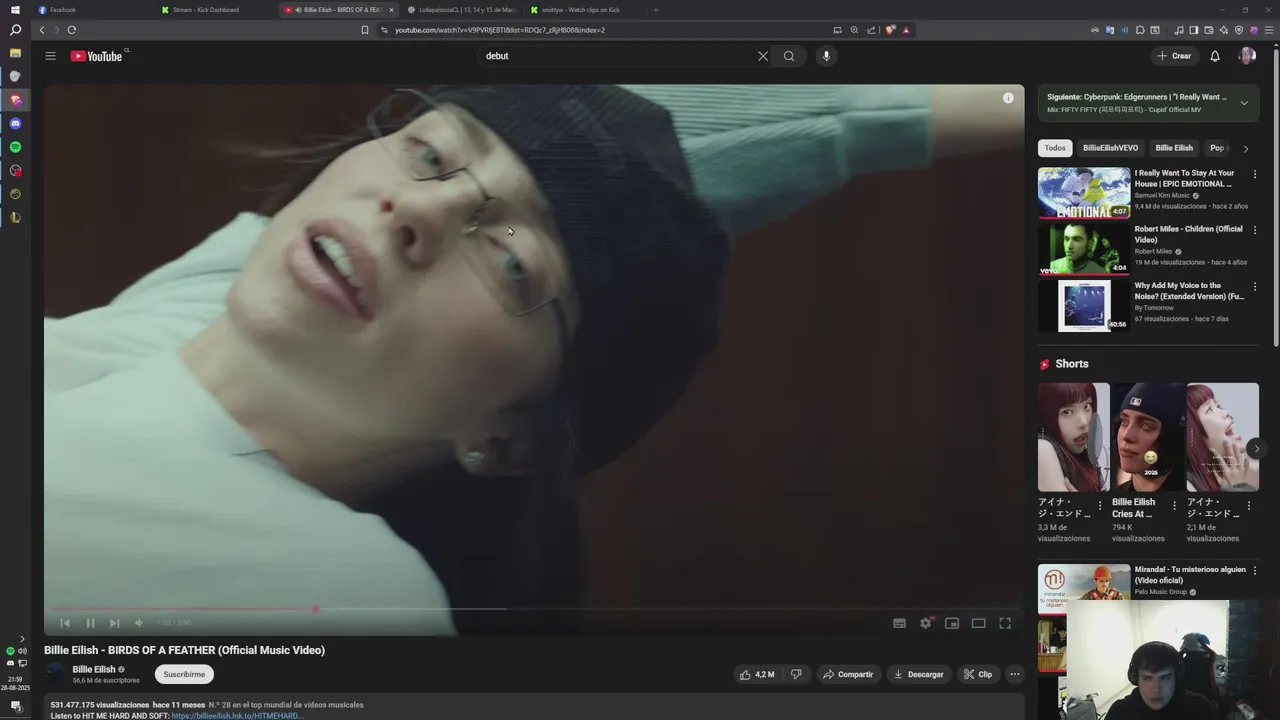Open the Robert Miles - Children video thumbnail
This screenshot has width=1280, height=720.
click(x=1084, y=248)
